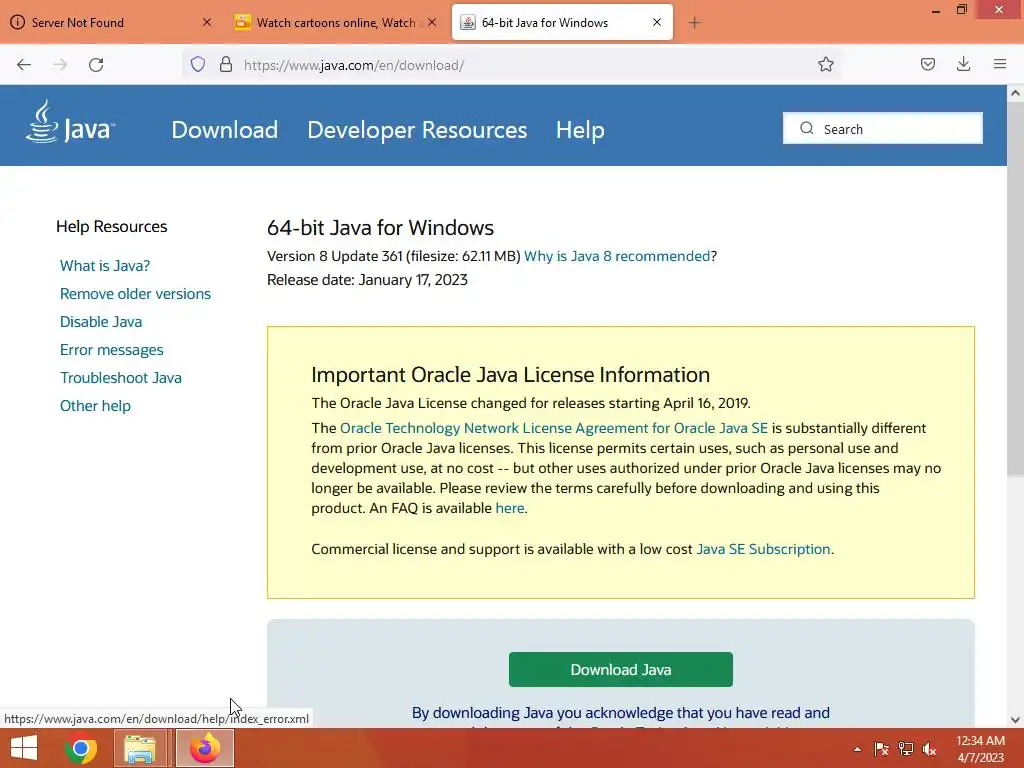Click the Download Java green button
Viewport: 1024px width, 768px height.
[620, 669]
